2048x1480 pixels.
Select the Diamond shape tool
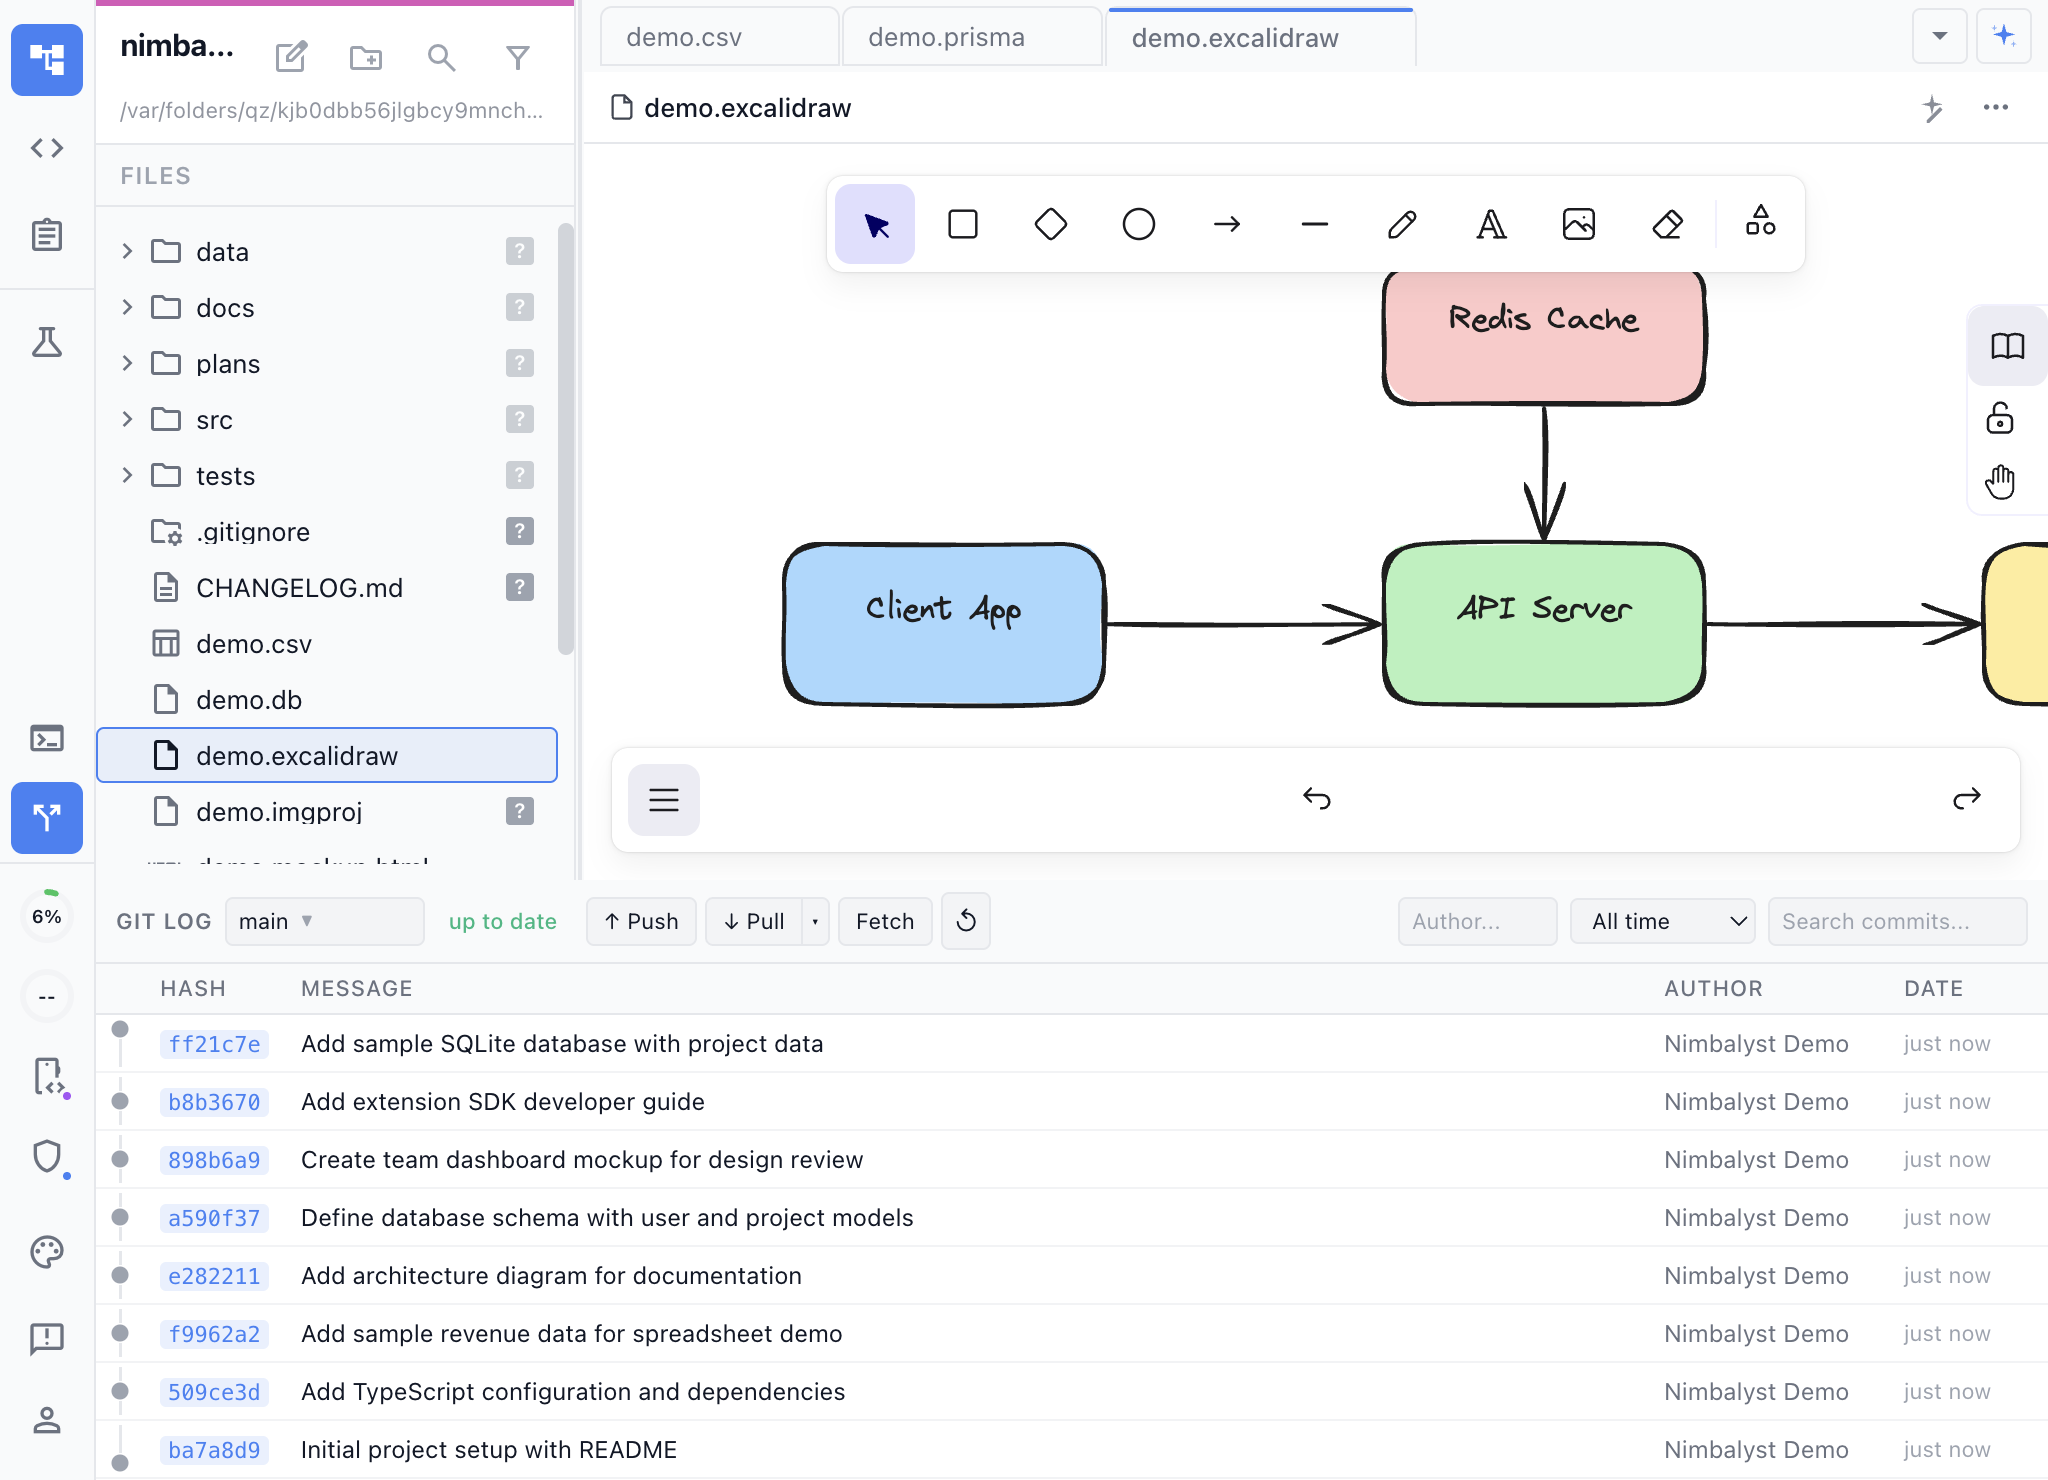pyautogui.click(x=1050, y=224)
